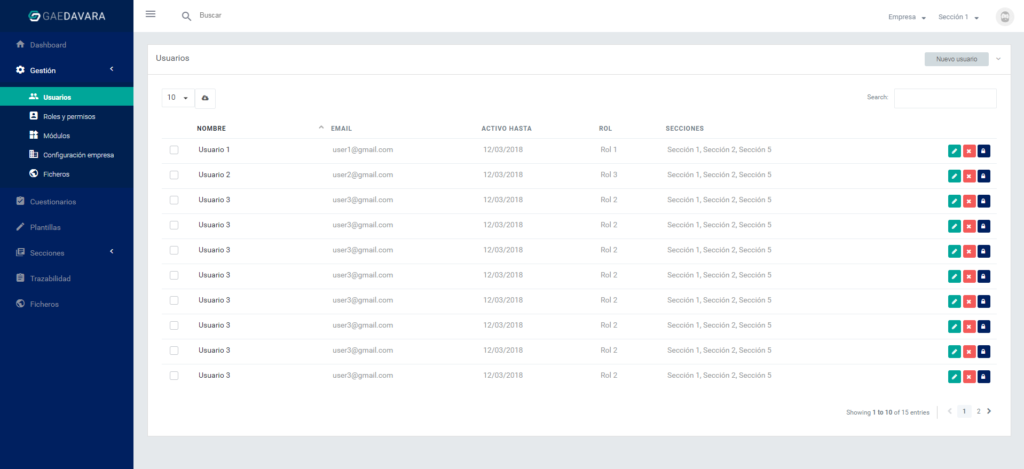Navigate to Cuestionarios in the sidebar
The width and height of the screenshot is (1024, 469).
tap(66, 201)
